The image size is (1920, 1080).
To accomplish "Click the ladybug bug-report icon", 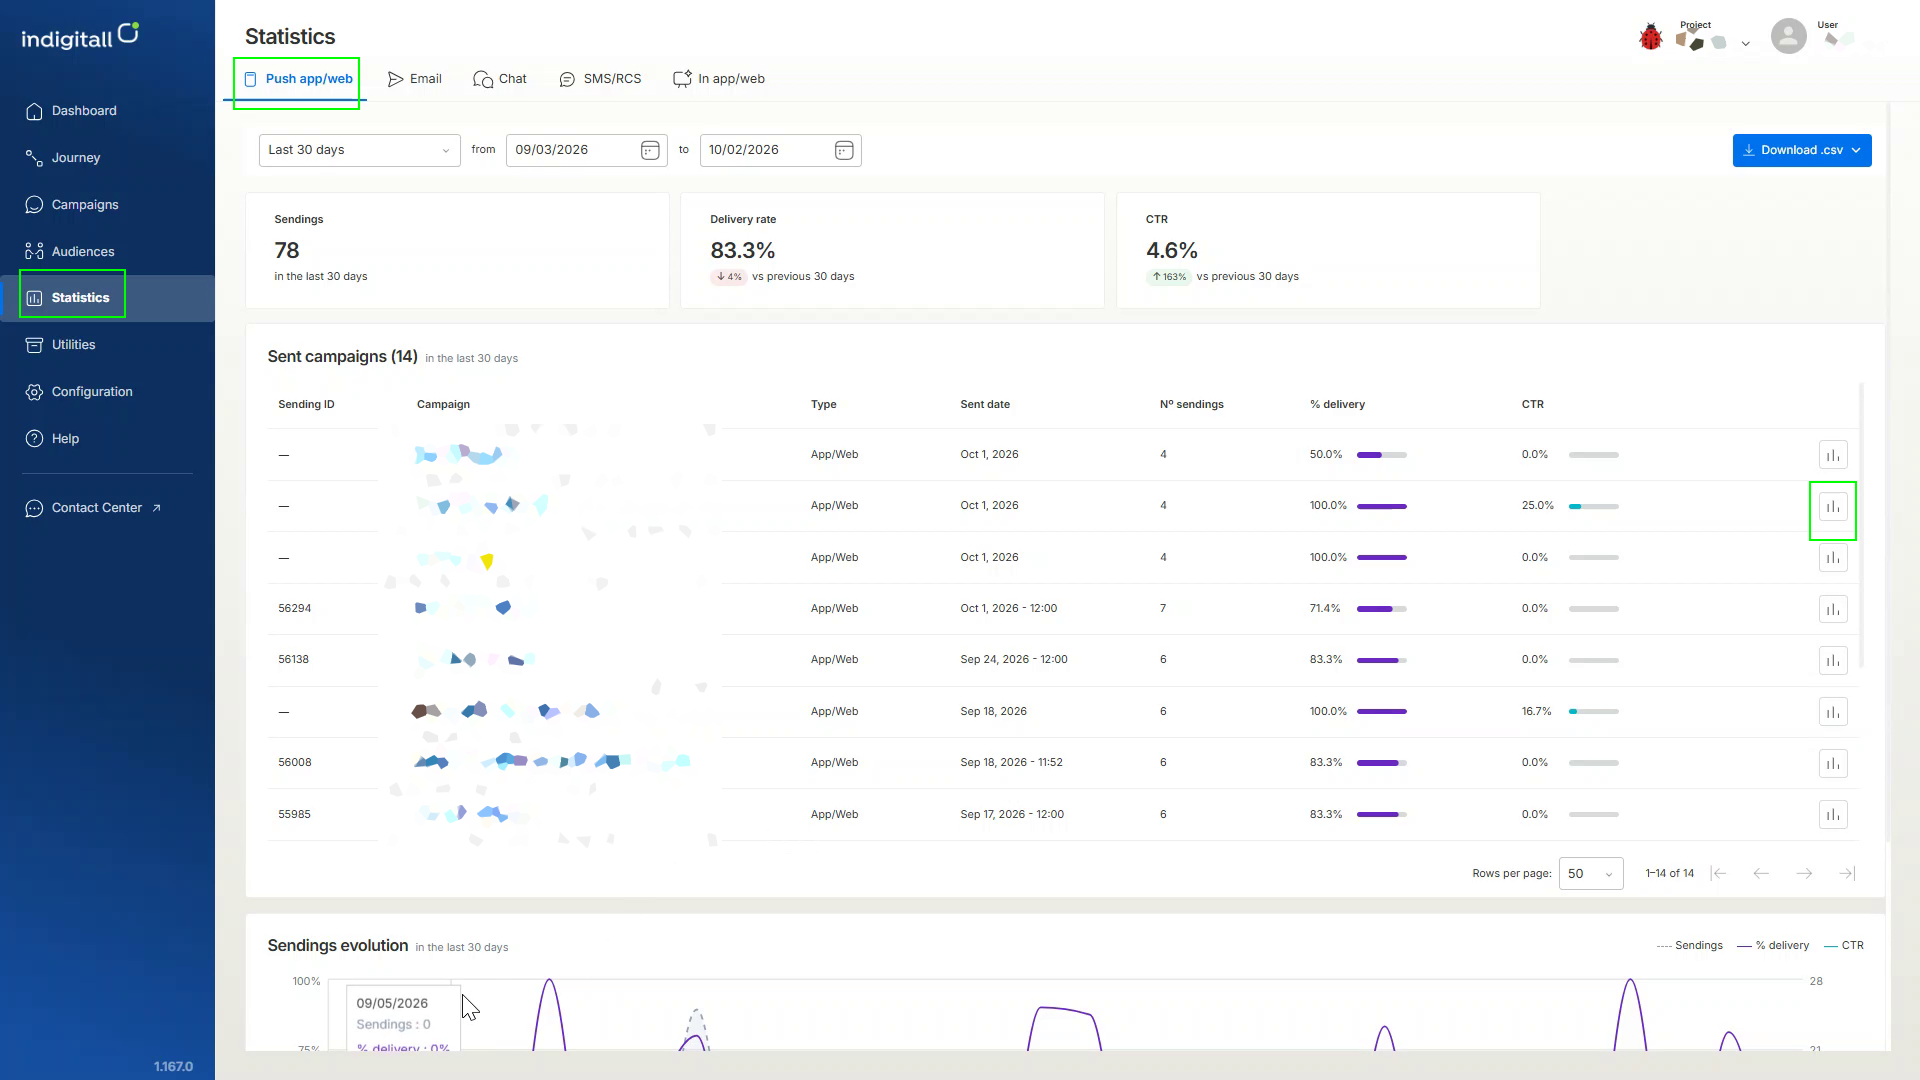I will [1650, 37].
